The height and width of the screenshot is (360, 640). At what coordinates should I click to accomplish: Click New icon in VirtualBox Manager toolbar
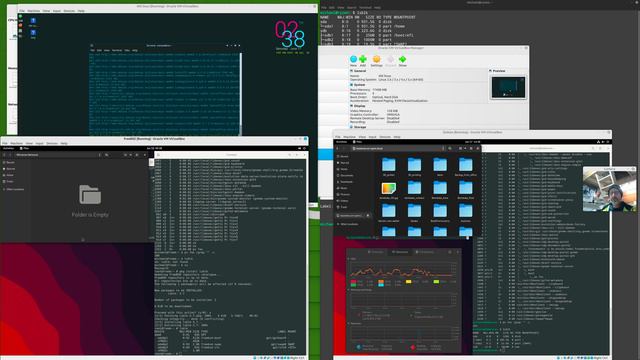[353, 59]
